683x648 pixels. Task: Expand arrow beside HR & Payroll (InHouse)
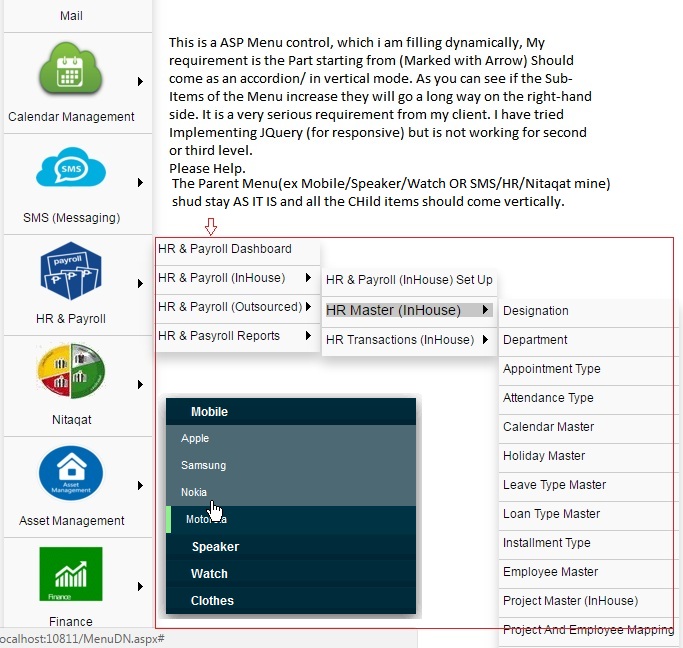point(308,277)
